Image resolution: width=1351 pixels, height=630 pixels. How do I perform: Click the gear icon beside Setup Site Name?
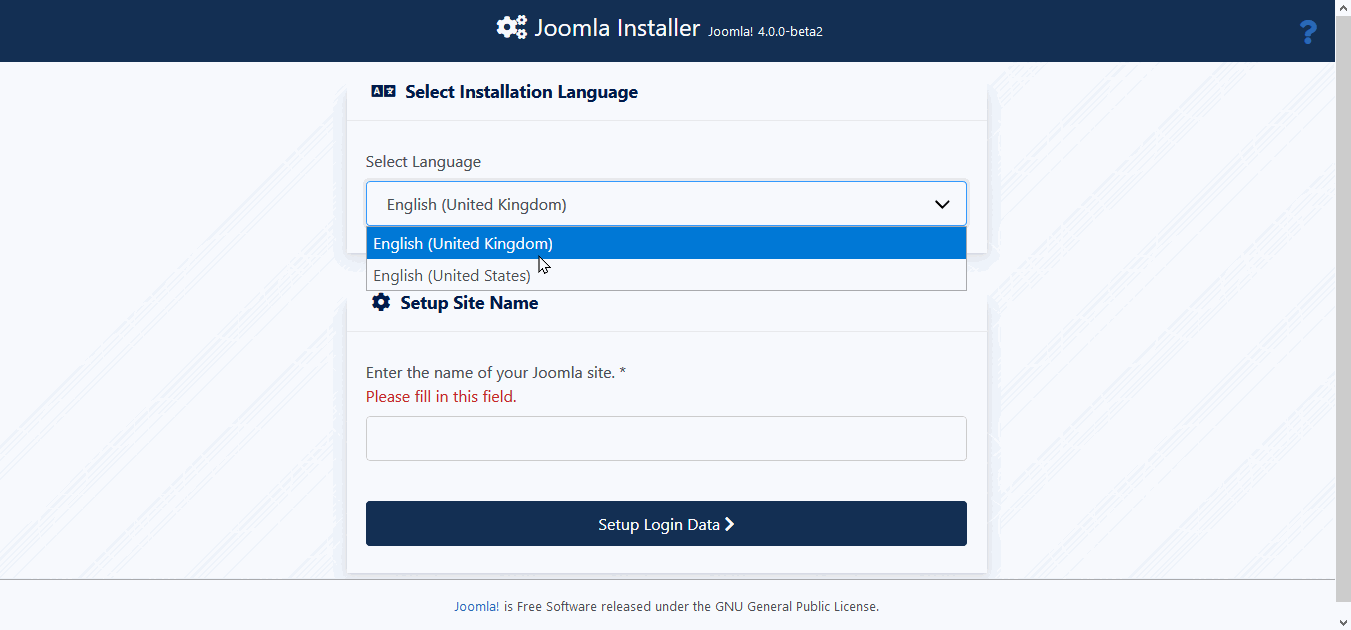click(380, 303)
